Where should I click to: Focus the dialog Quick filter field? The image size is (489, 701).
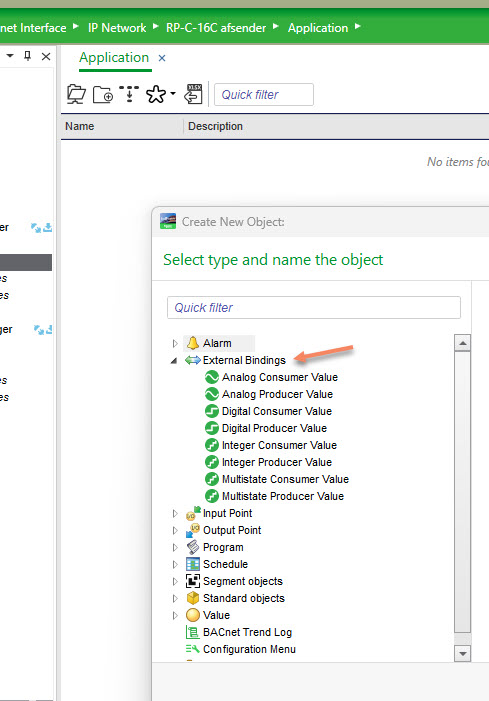314,308
